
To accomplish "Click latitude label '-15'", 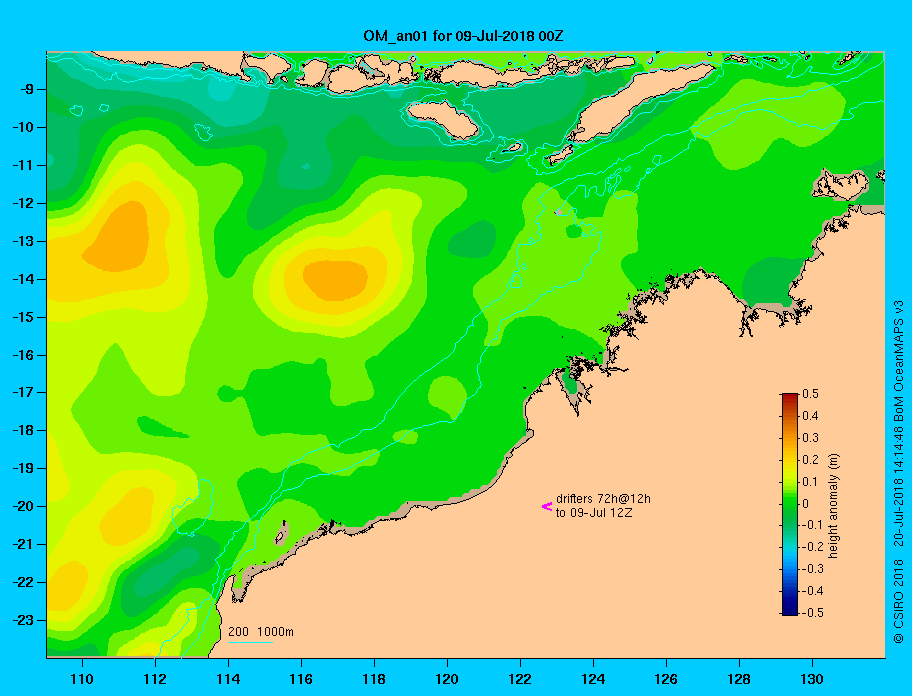I will [x=23, y=317].
